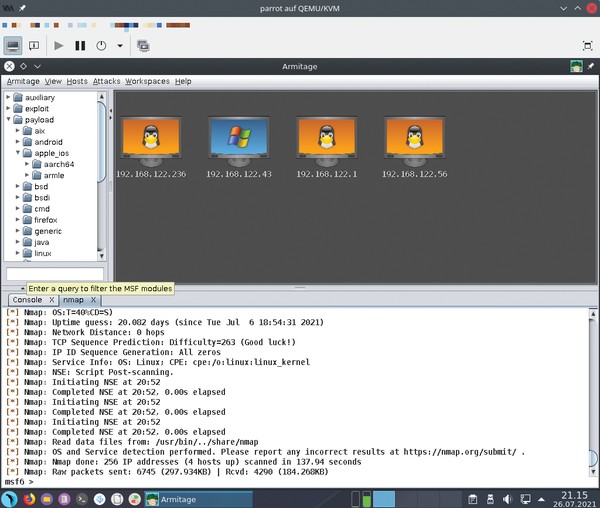Expand the aix payload folder

(18, 130)
